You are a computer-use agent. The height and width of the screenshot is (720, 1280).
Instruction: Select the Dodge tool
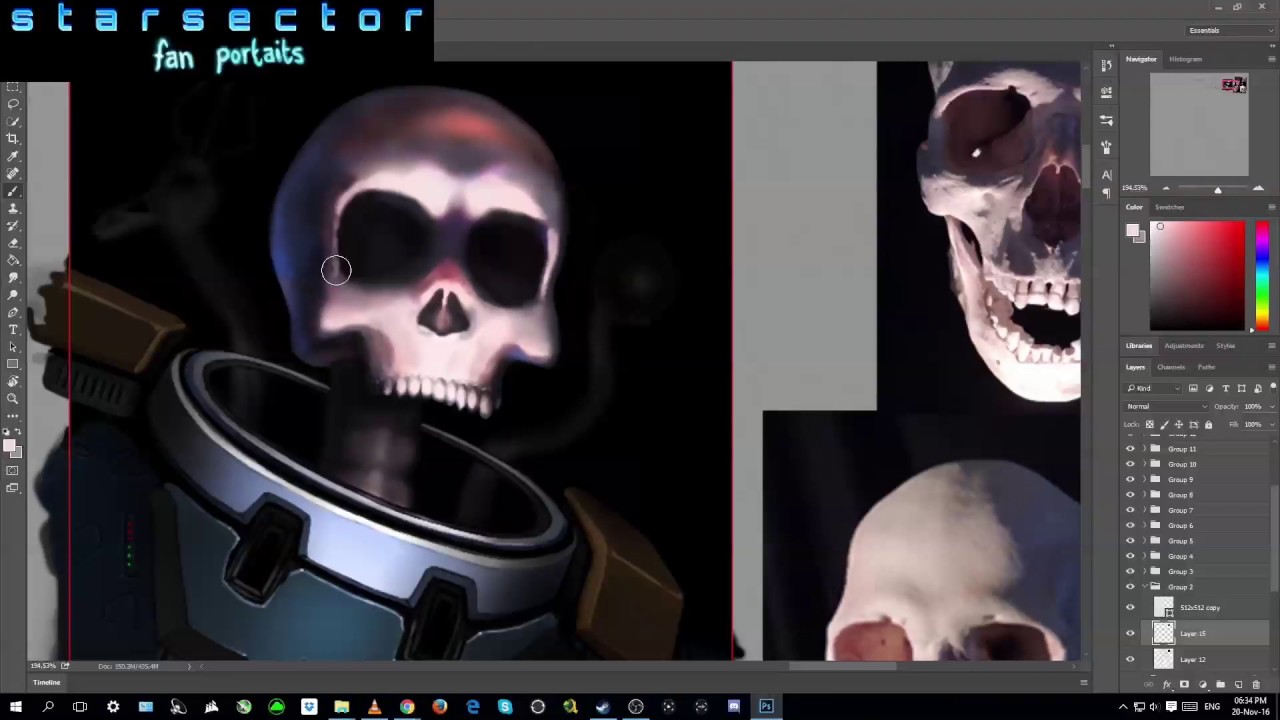[13, 295]
